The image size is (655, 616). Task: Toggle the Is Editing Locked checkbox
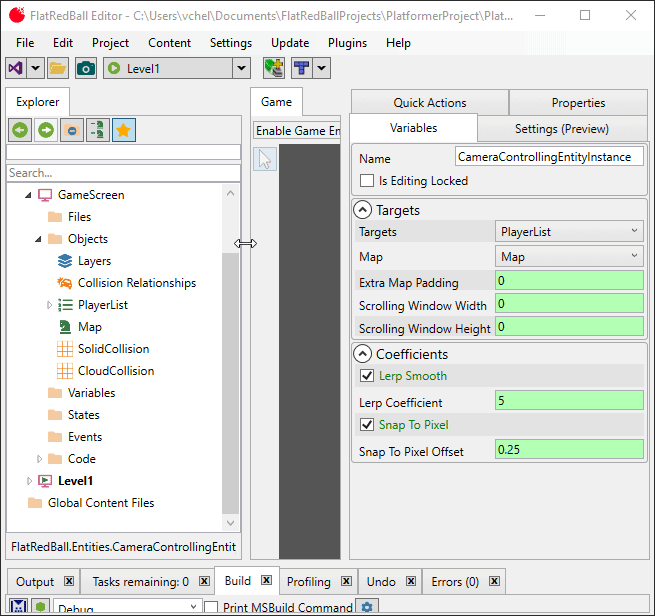click(x=367, y=181)
